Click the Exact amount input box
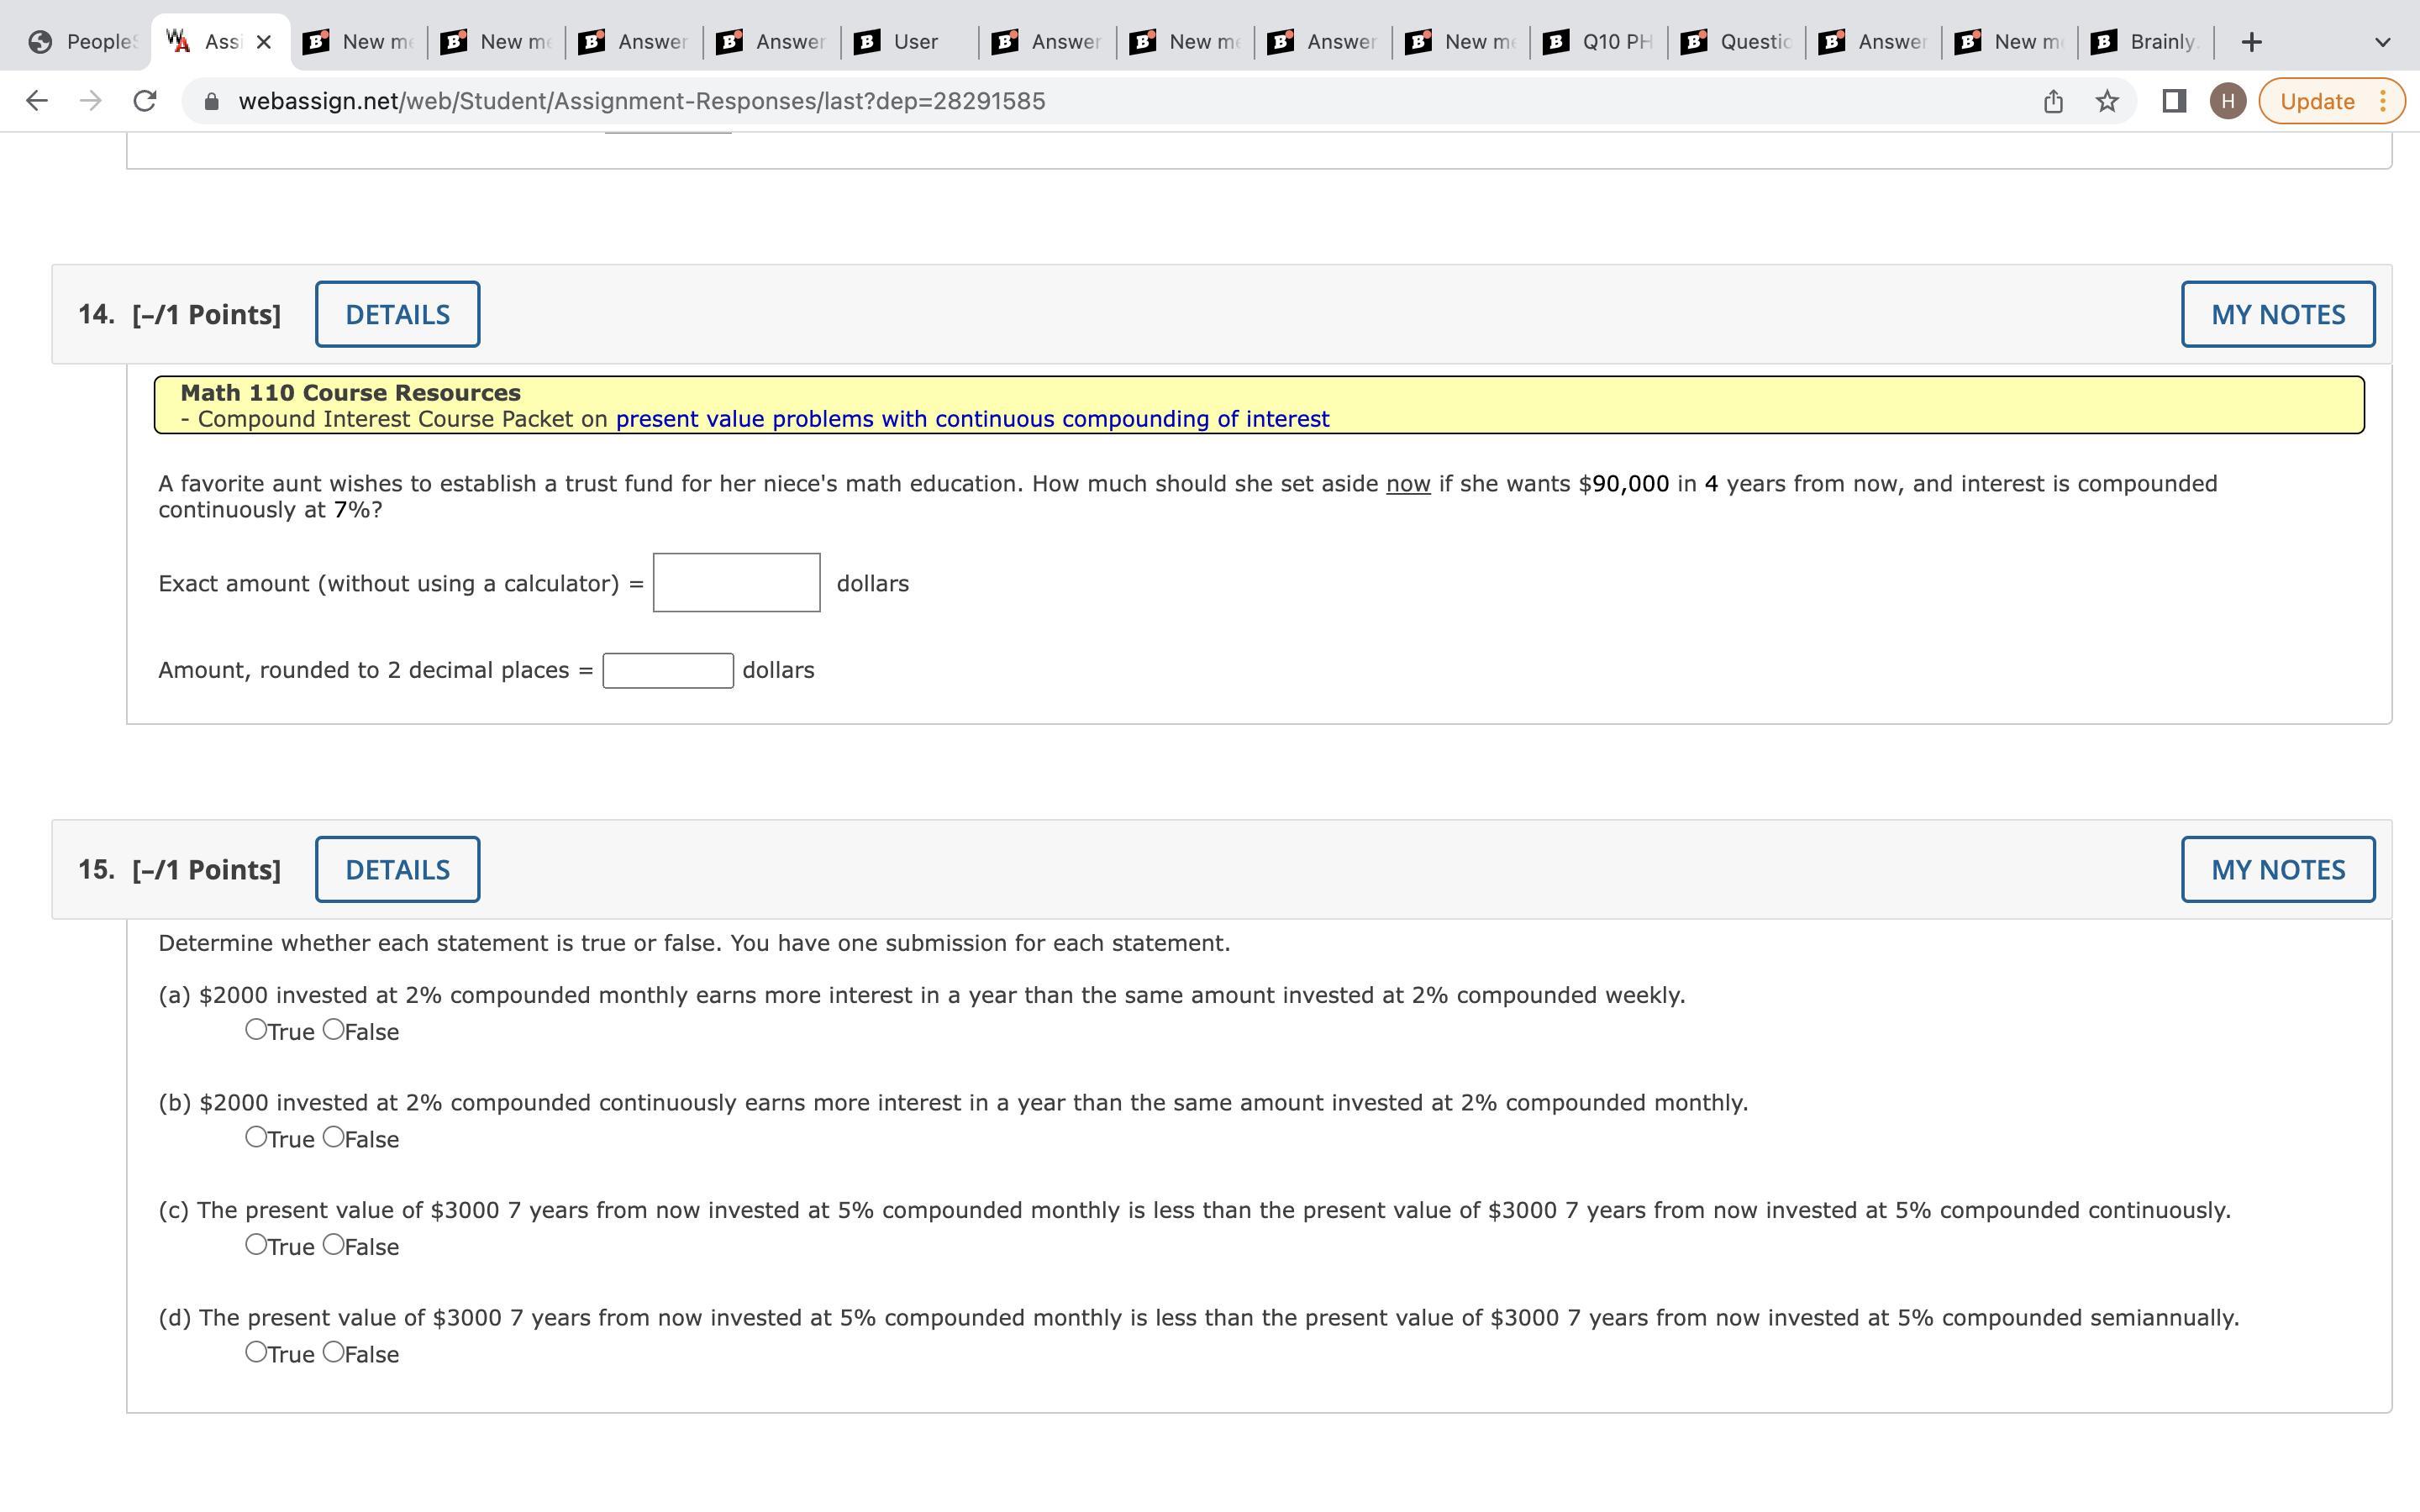 [736, 582]
